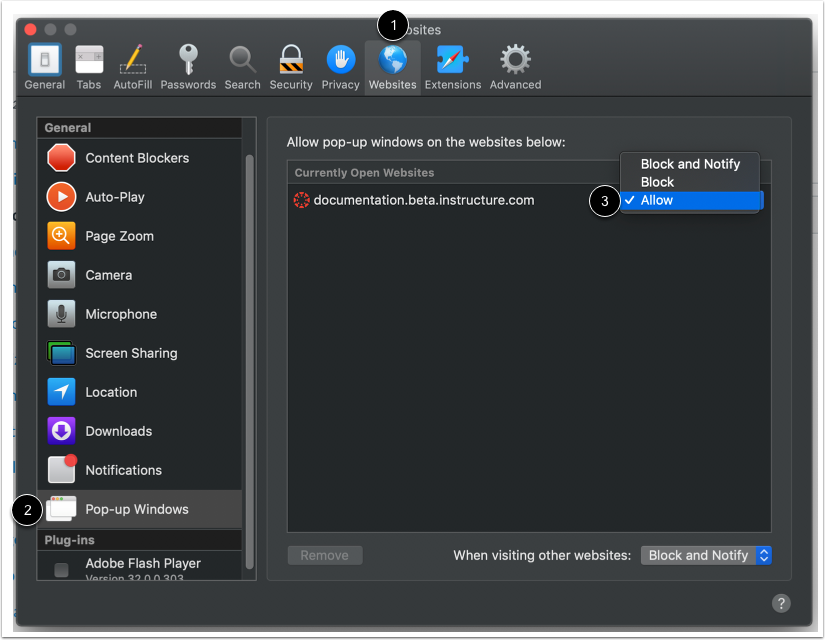Switch to the Passwords preferences icon
The width and height of the screenshot is (825, 640).
[x=188, y=65]
